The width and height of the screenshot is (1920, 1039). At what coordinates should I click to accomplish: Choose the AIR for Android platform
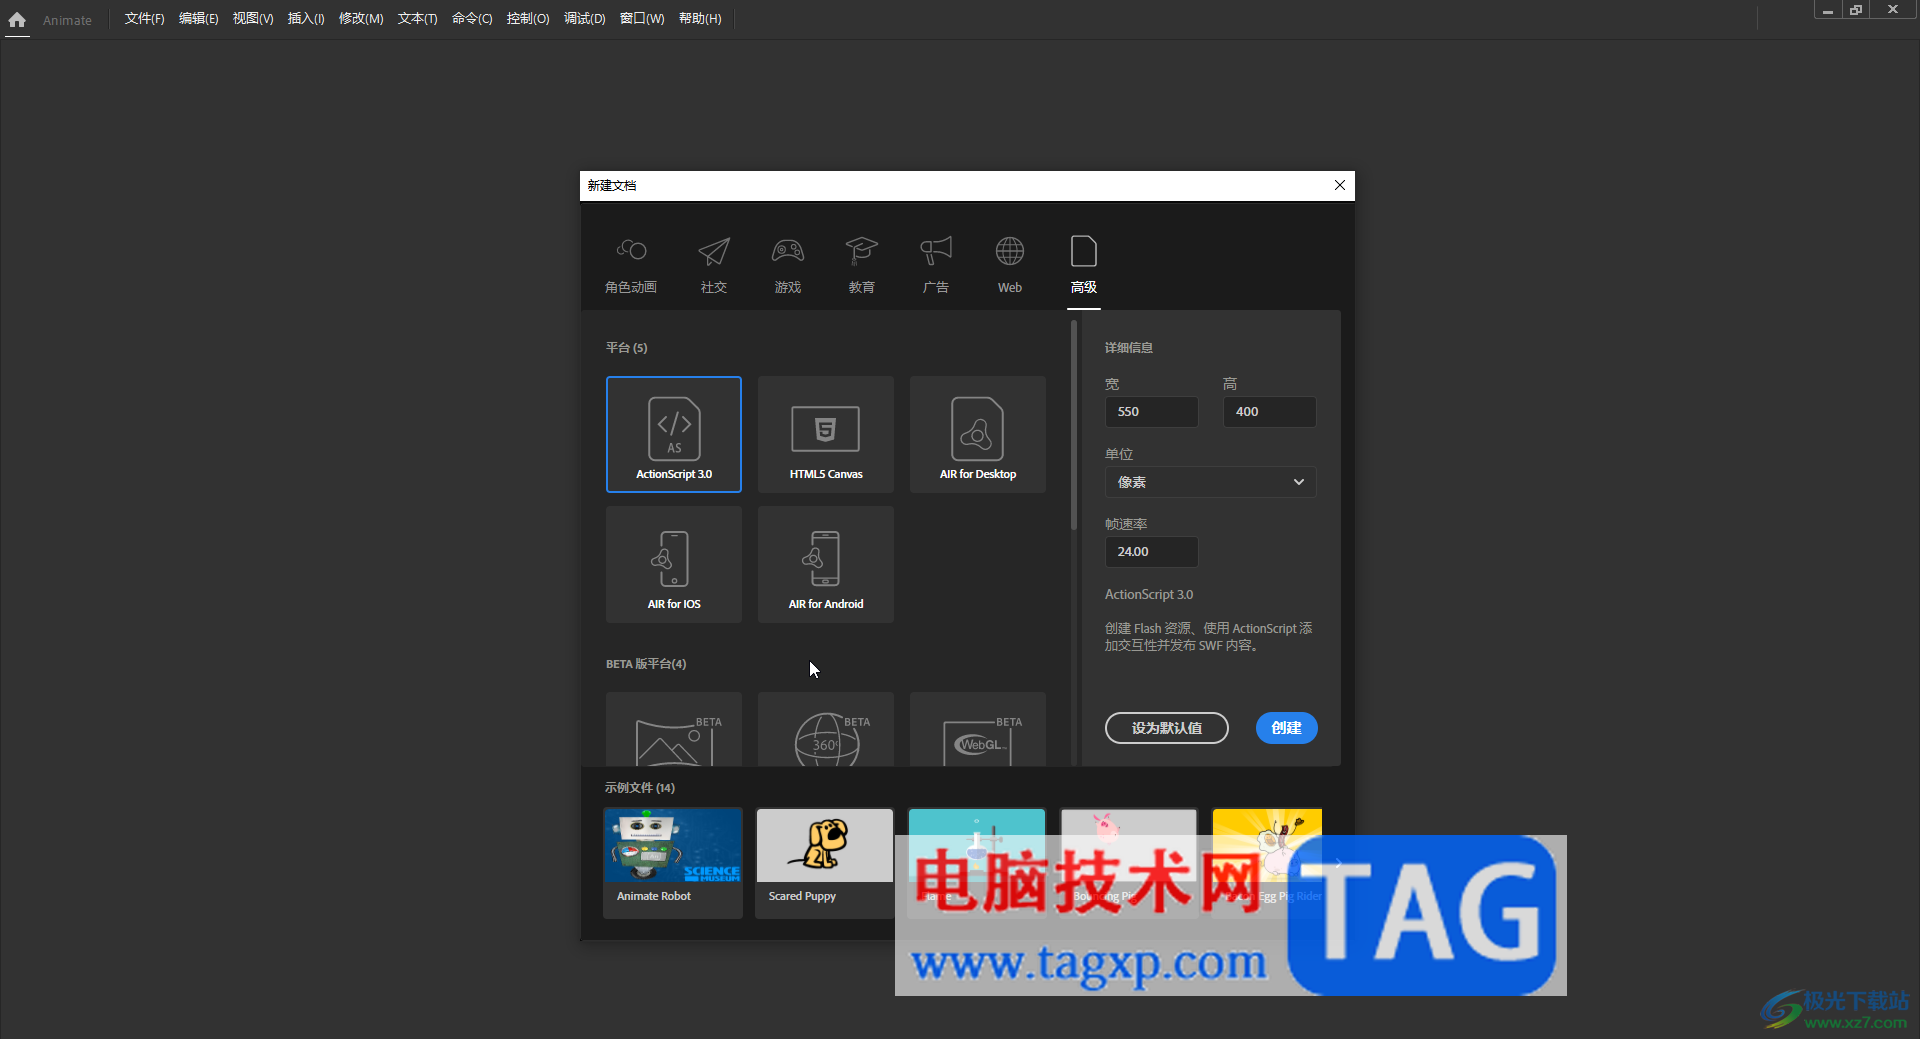[826, 564]
